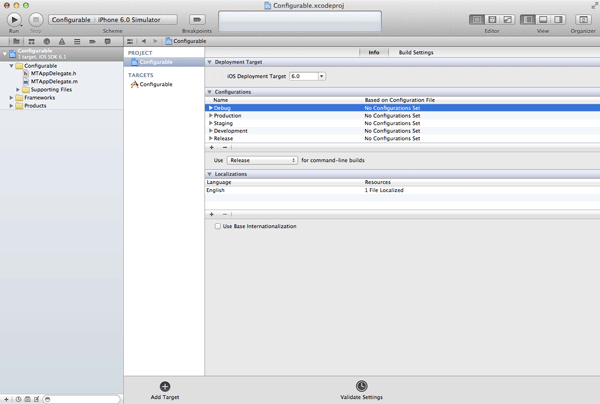Remove a localization with minus button
Image resolution: width=600 pixels, height=404 pixels.
click(225, 214)
